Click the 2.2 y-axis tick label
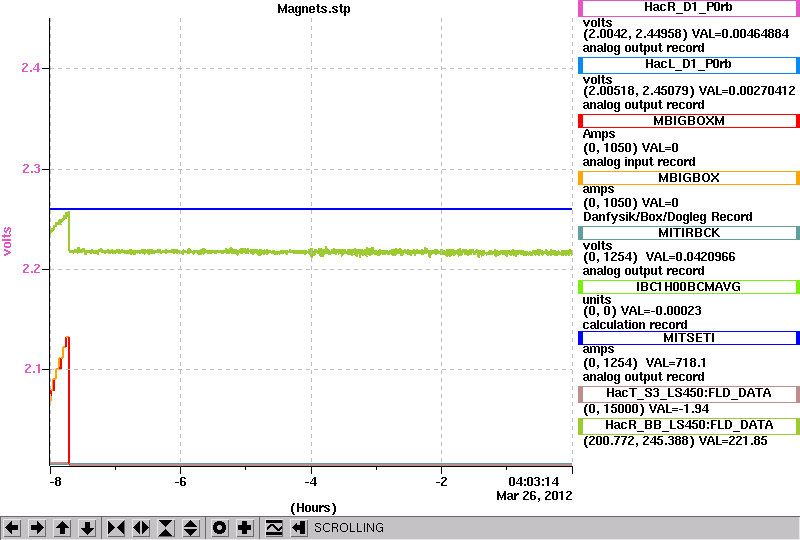 31,268
